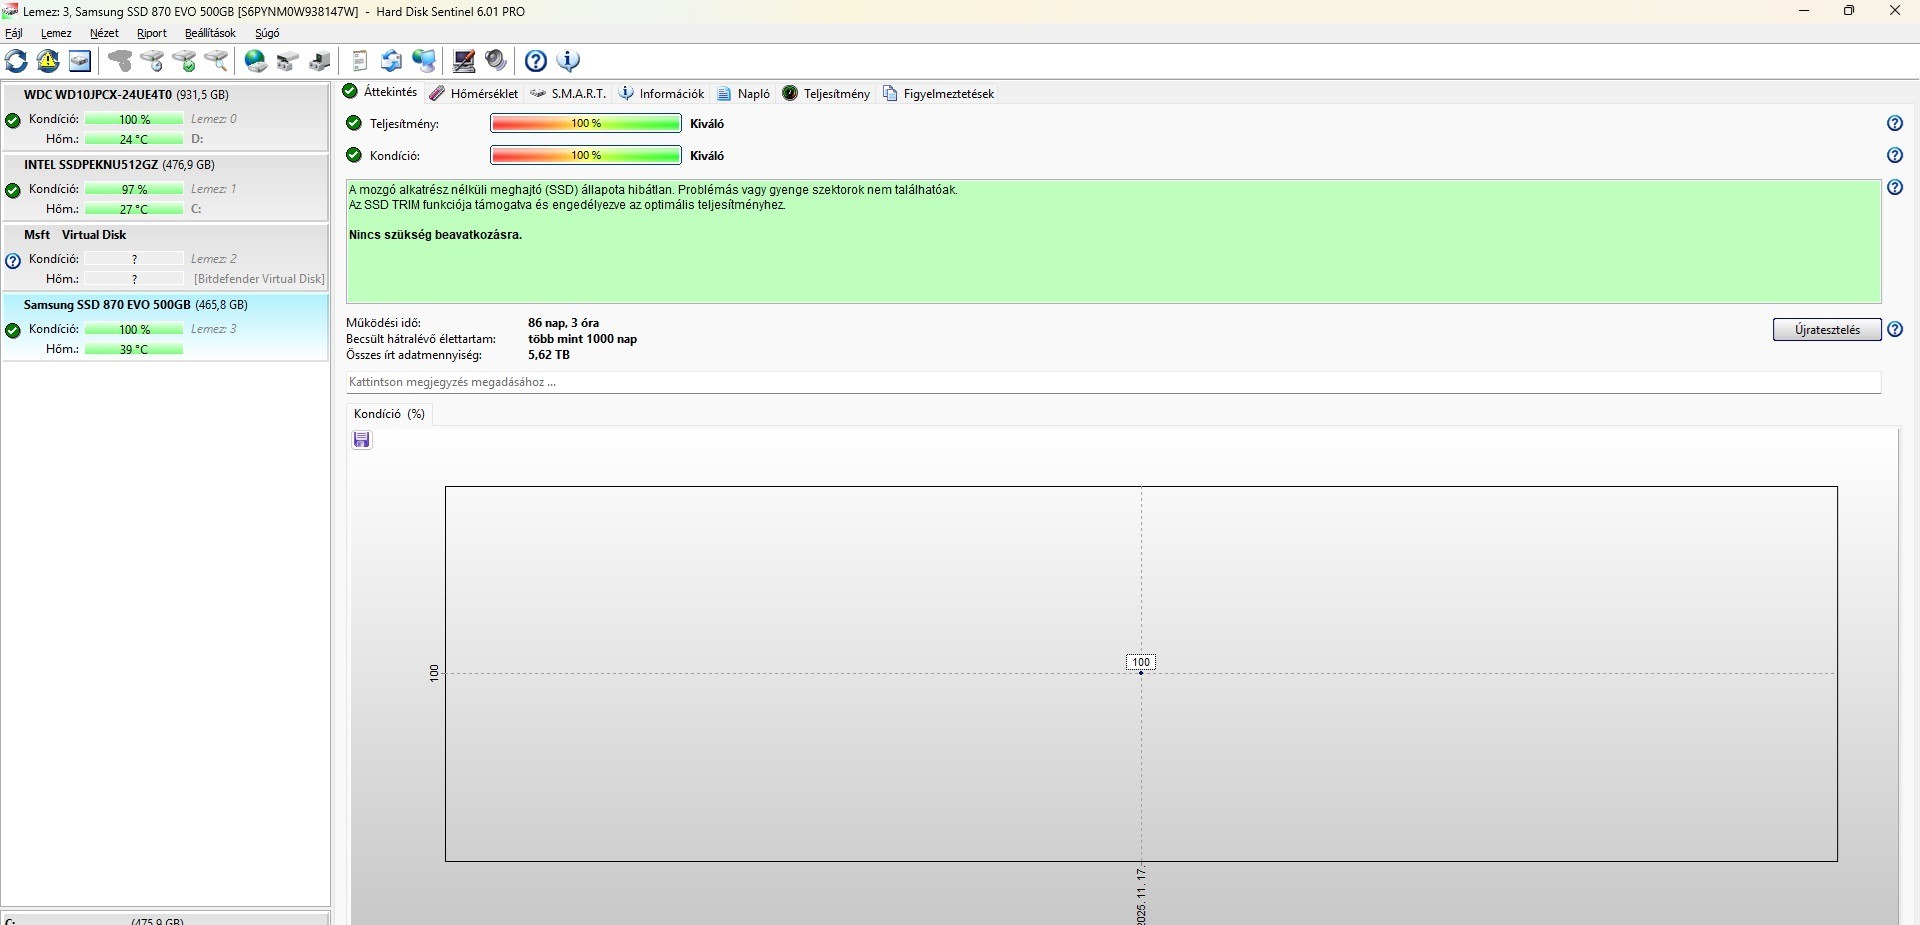
Task: Click help icon beside the green status text
Action: tap(1895, 187)
